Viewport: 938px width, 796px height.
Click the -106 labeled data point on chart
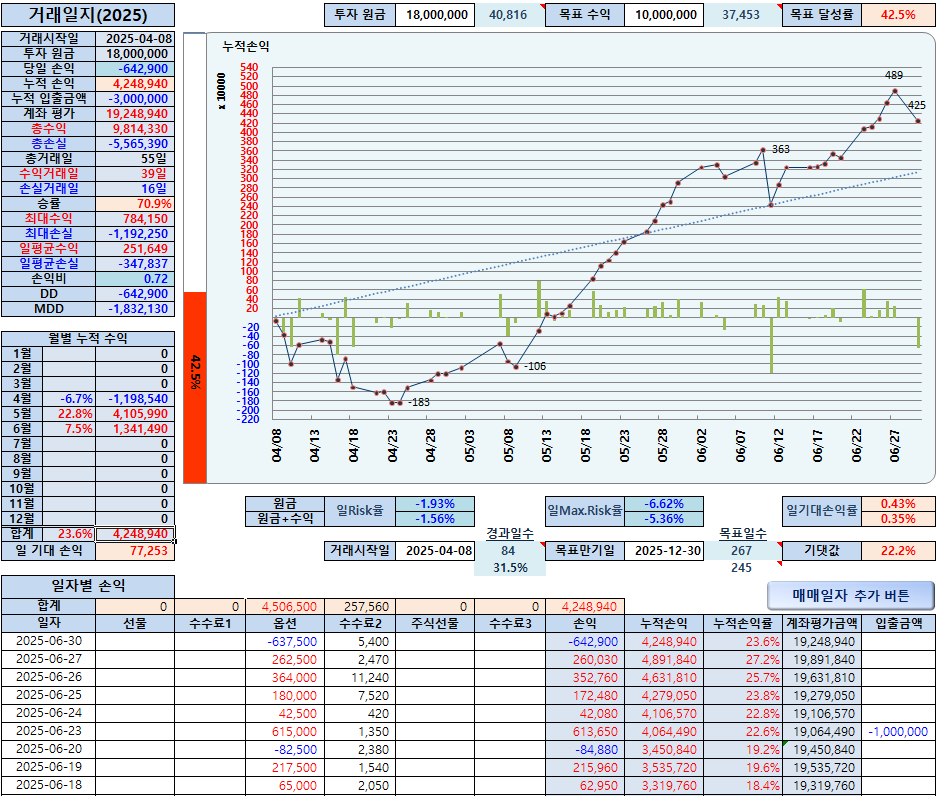pos(516,367)
